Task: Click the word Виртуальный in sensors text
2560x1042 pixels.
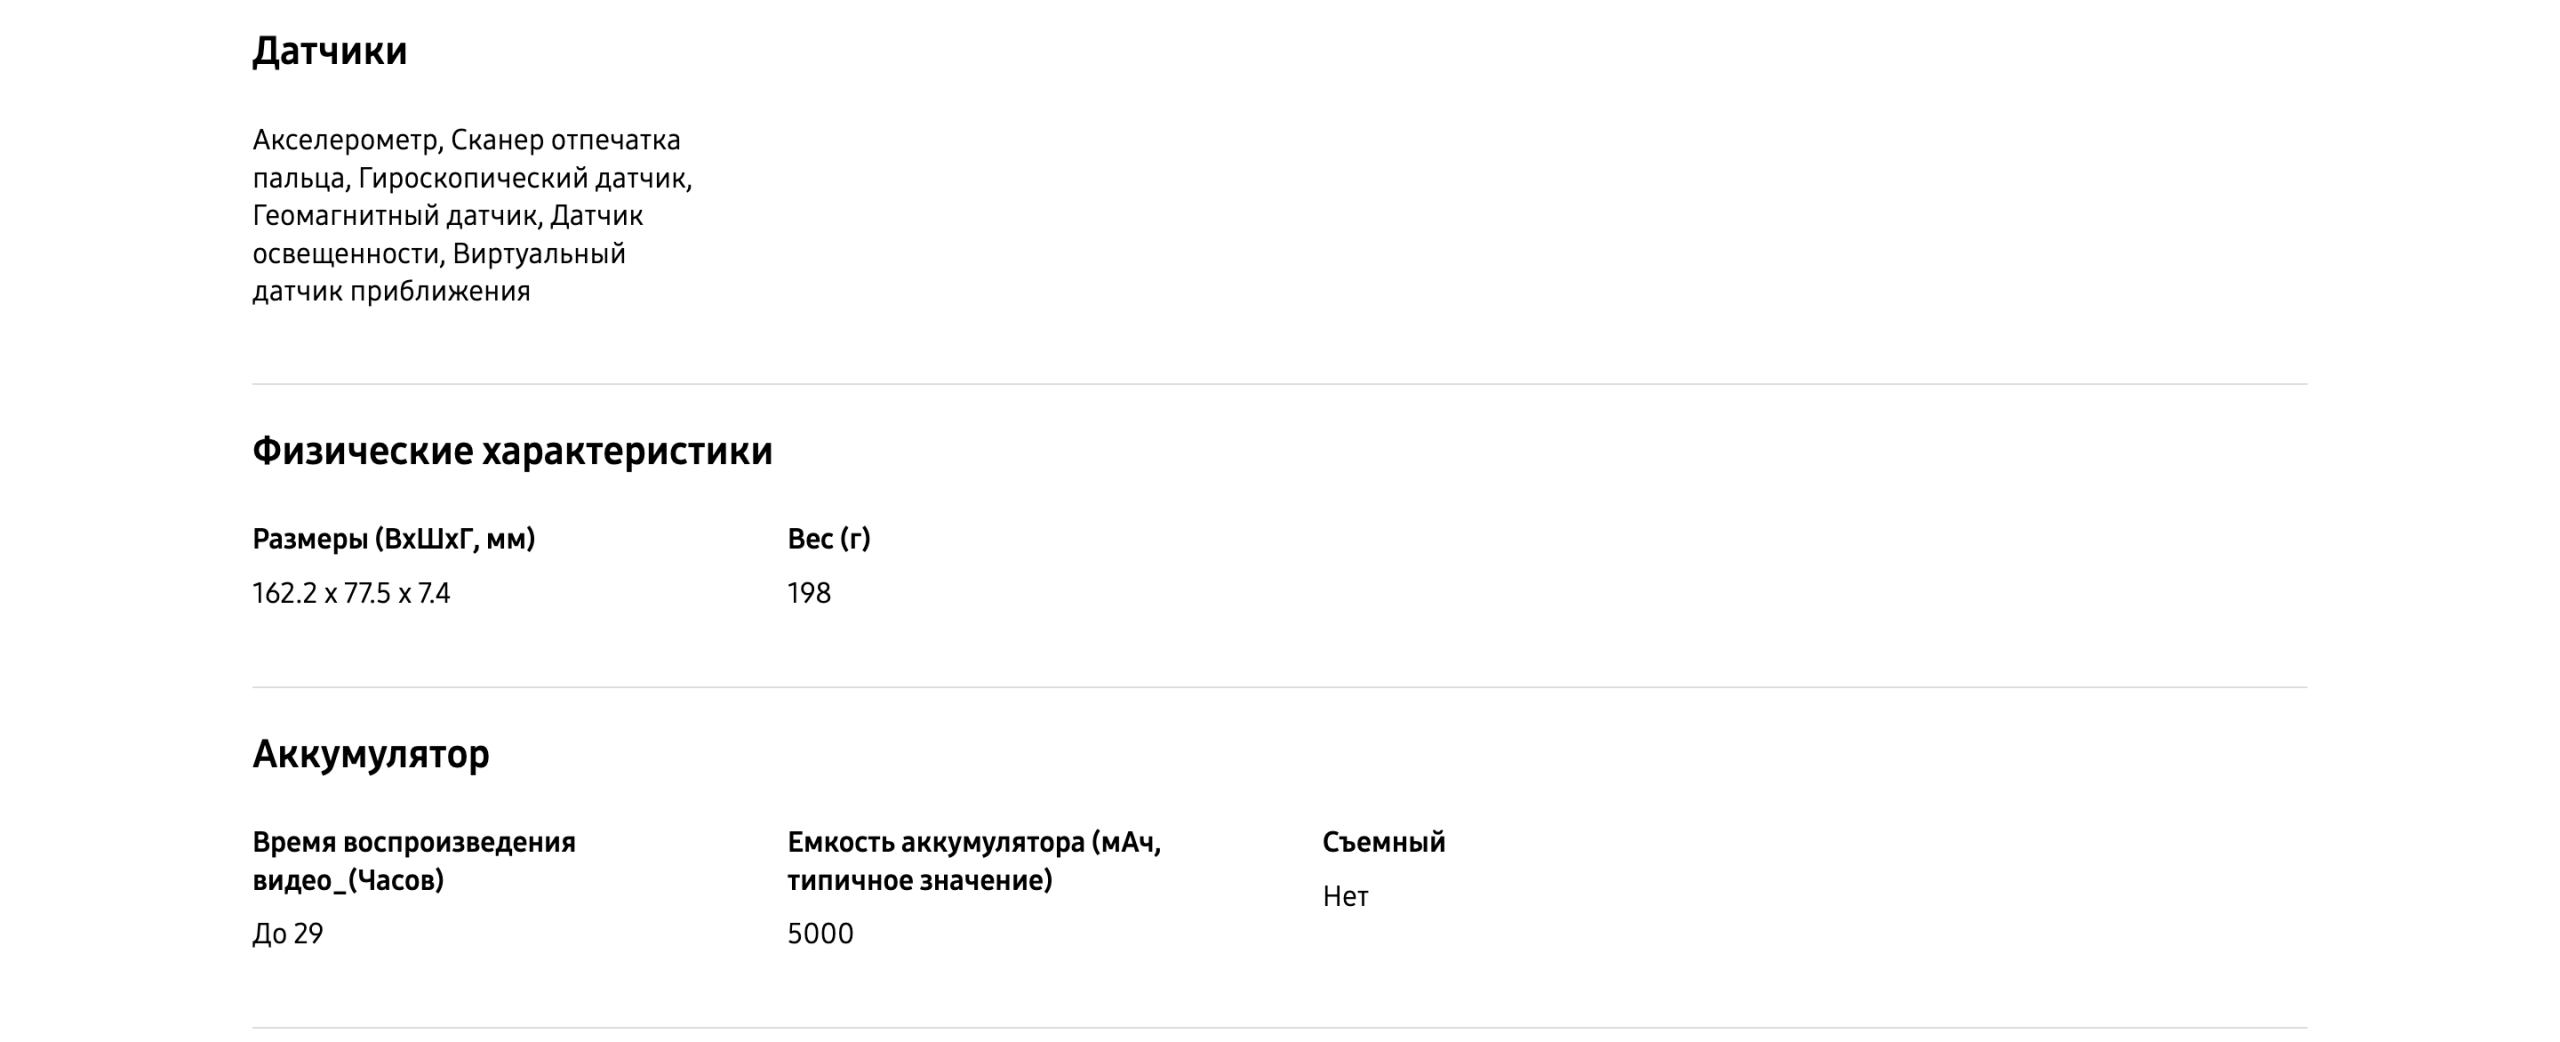Action: (x=539, y=254)
